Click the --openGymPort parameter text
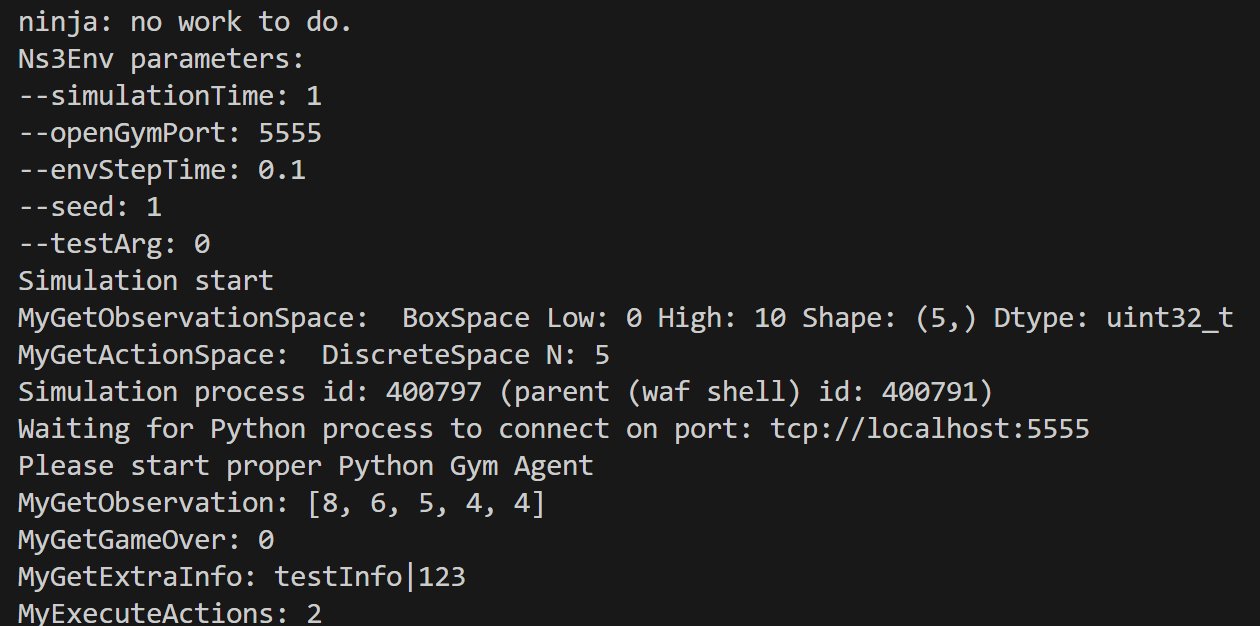Viewport: 1260px width, 626px height. [x=169, y=133]
